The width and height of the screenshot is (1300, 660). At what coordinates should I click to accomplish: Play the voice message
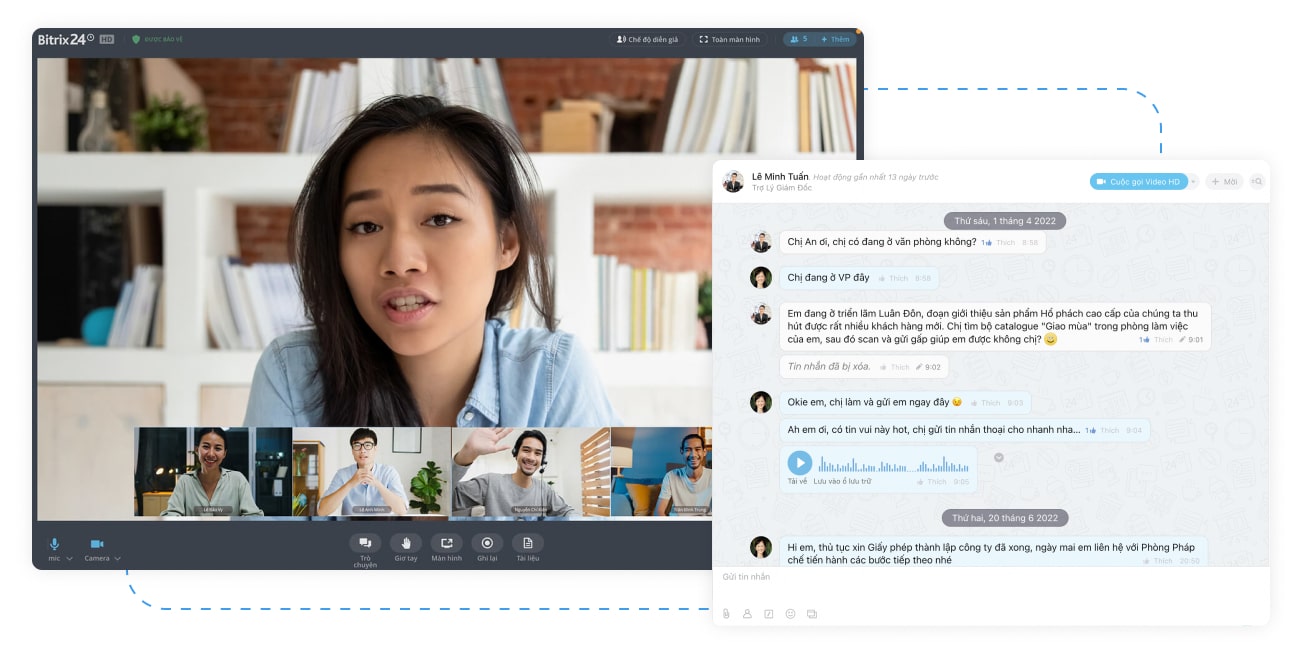pyautogui.click(x=799, y=463)
